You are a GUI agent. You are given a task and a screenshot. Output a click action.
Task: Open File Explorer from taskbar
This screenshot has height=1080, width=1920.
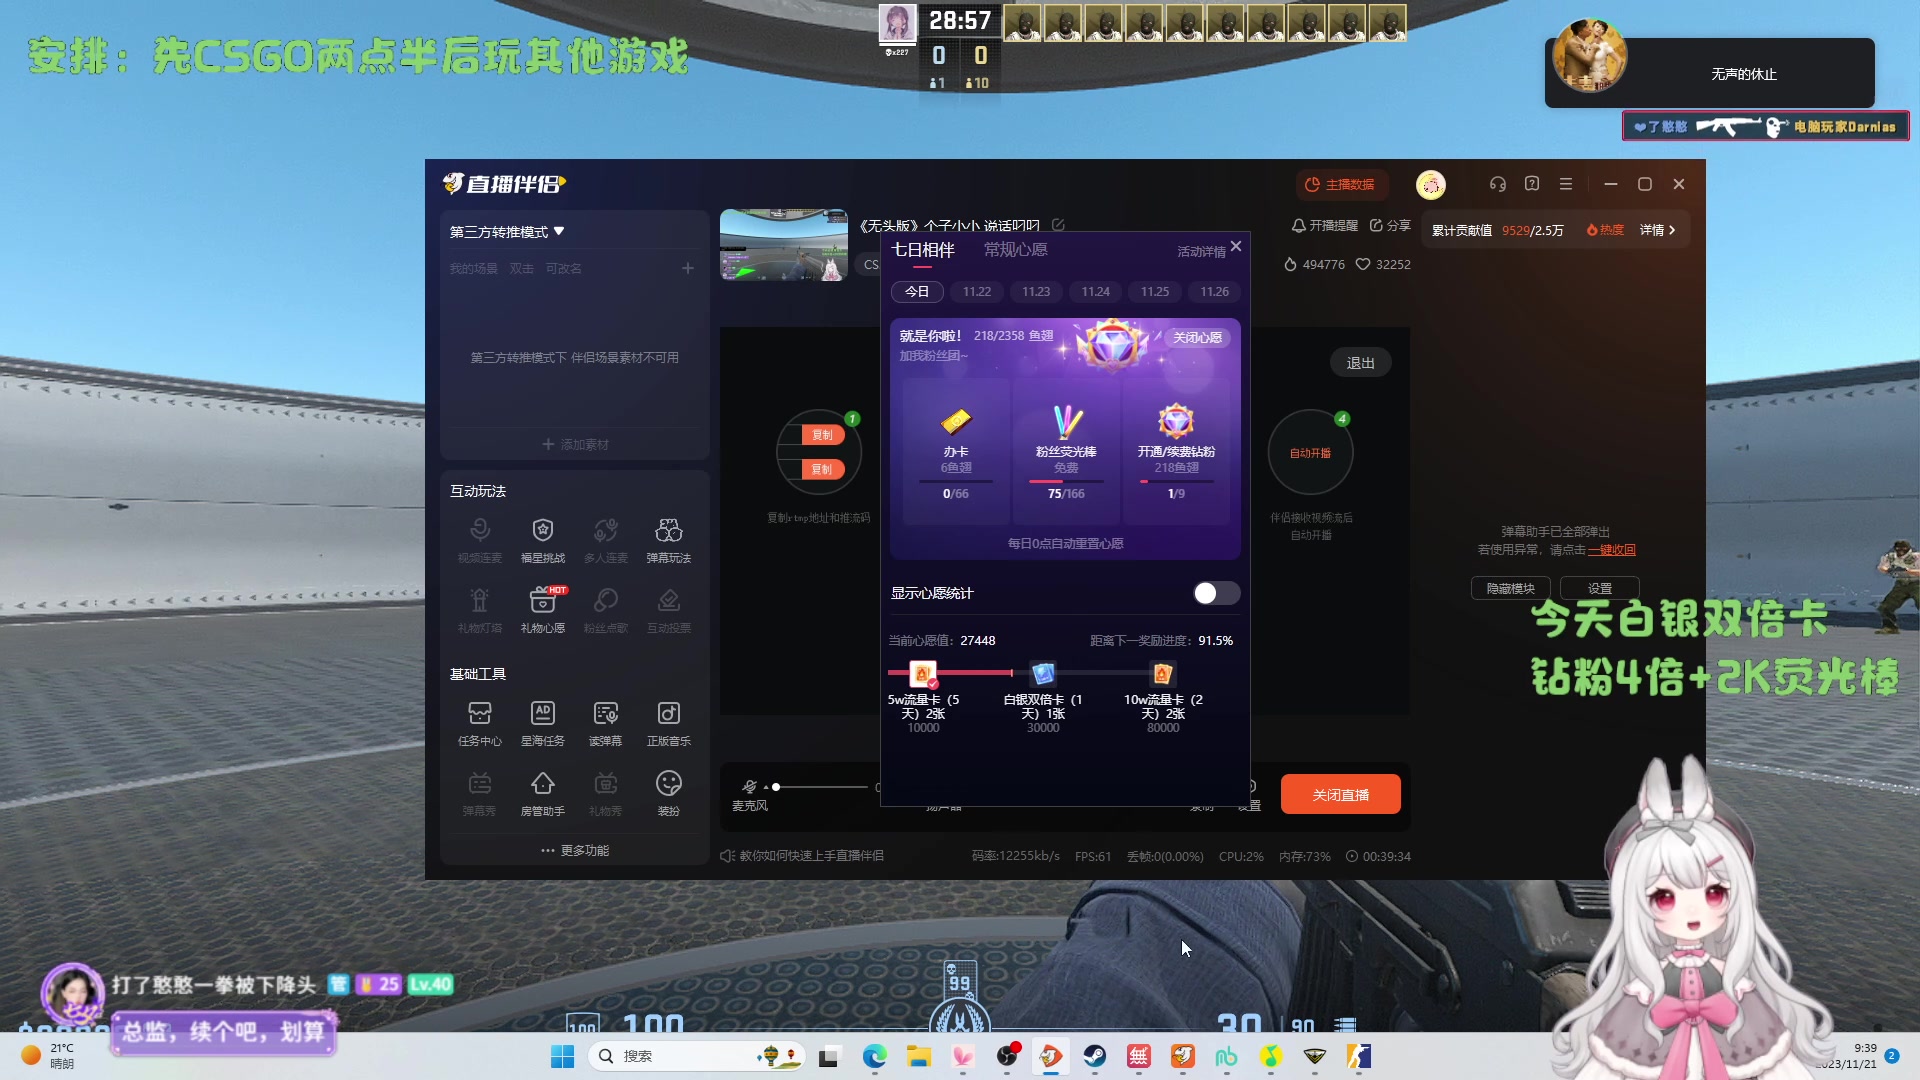tap(918, 1056)
